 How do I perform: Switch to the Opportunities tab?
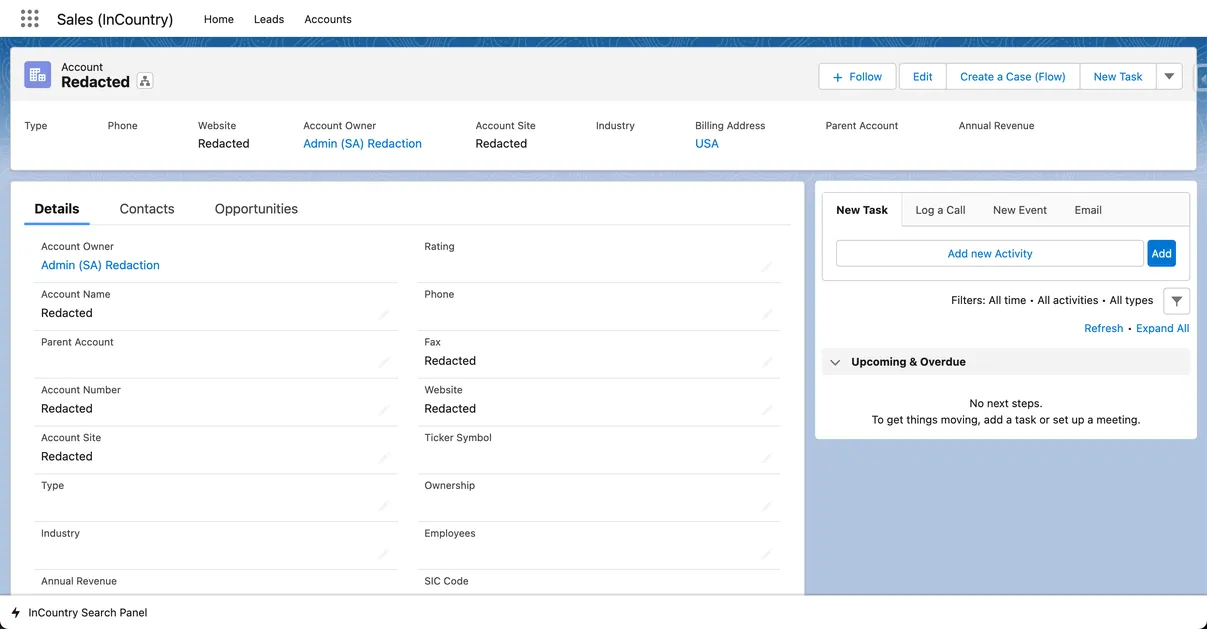(256, 209)
